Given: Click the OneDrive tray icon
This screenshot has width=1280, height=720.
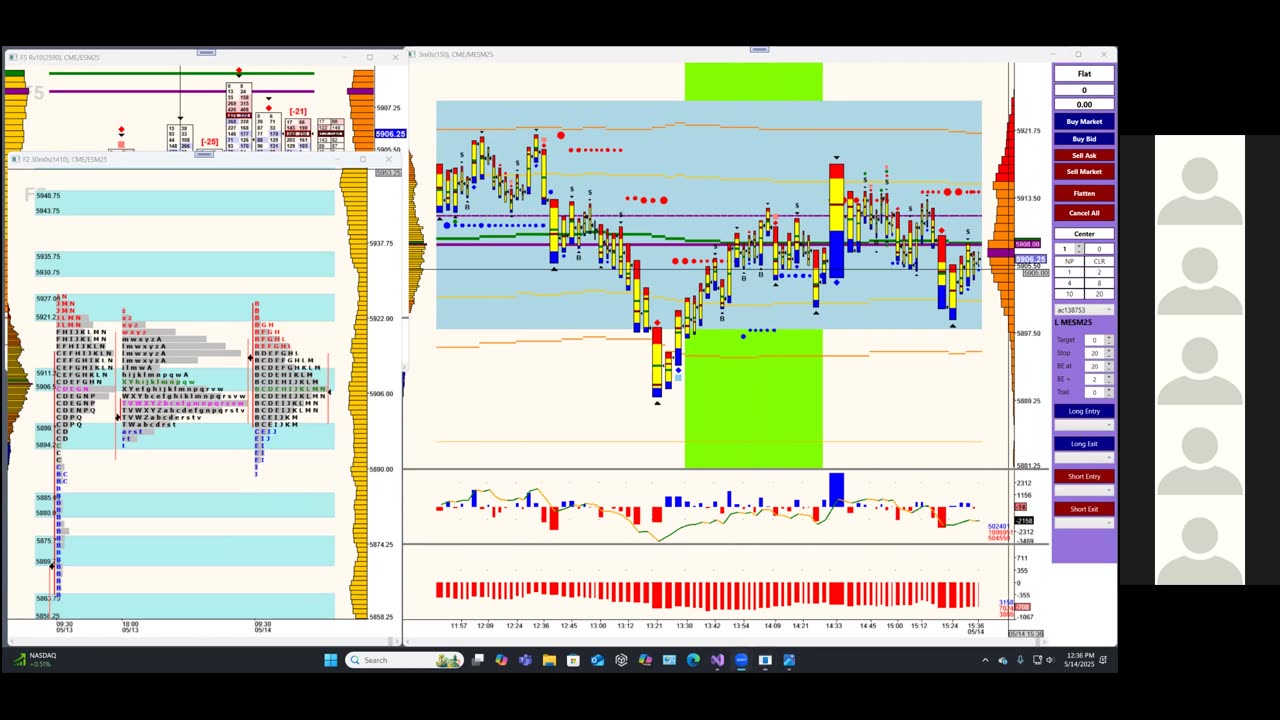Looking at the screenshot, I should (1003, 660).
